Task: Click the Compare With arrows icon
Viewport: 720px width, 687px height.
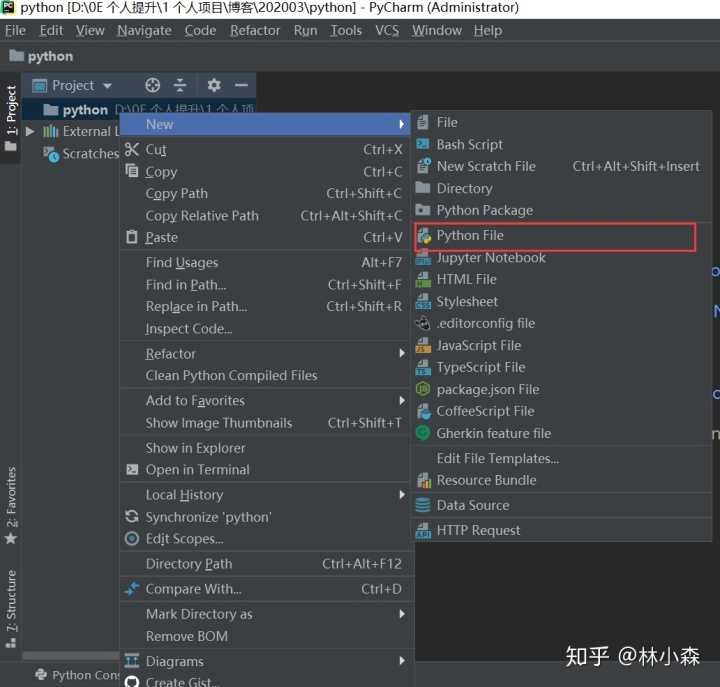Action: tap(132, 589)
